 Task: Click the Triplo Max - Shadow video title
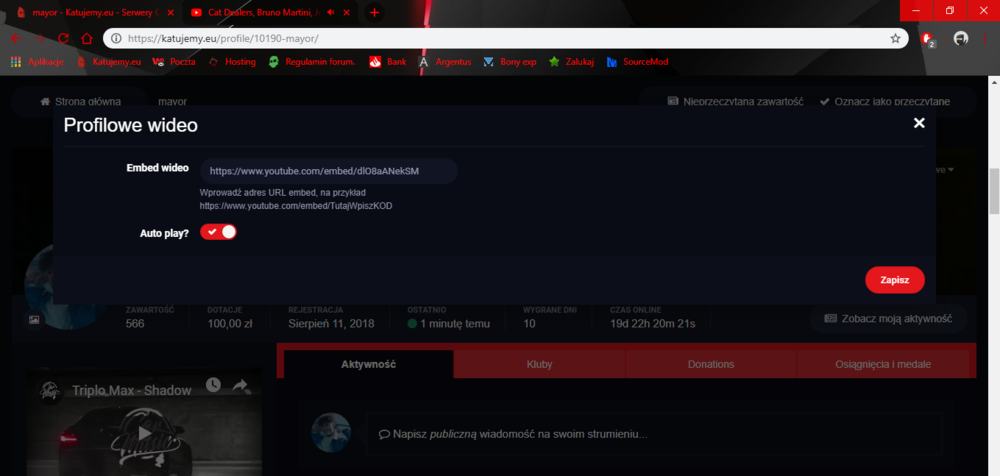[x=131, y=390]
